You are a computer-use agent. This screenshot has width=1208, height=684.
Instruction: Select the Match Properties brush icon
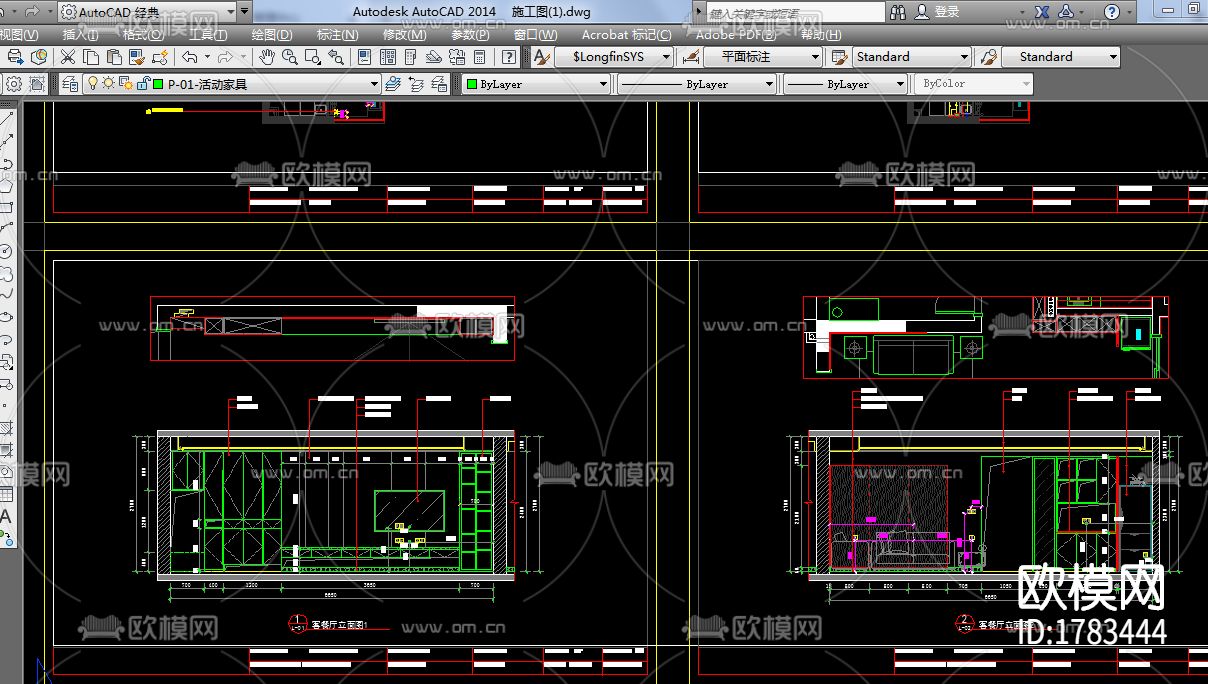[x=137, y=57]
